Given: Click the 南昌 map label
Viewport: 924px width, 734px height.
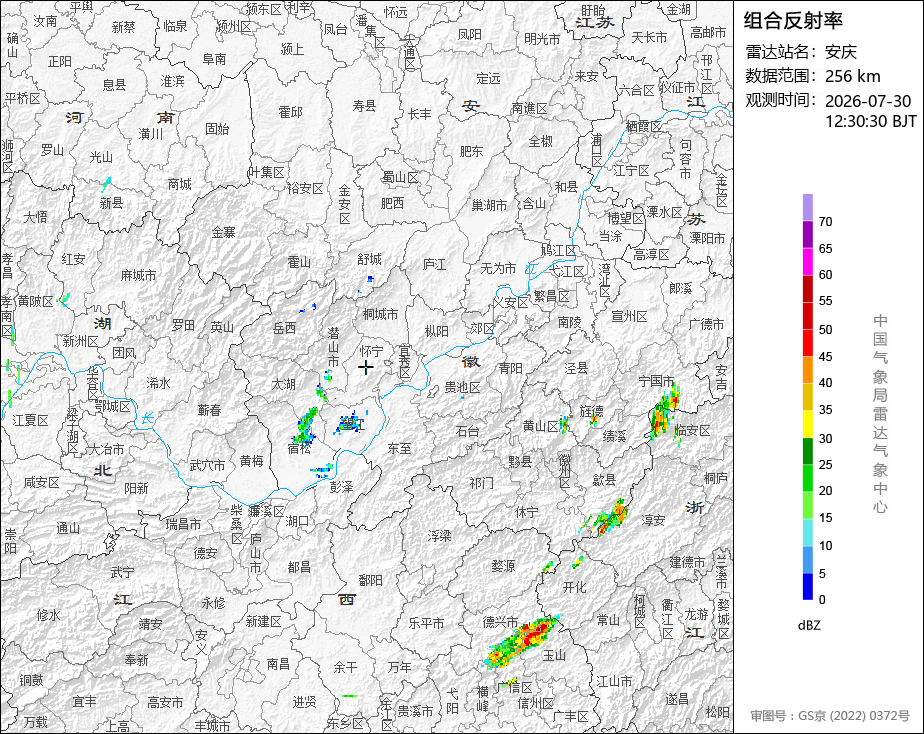Looking at the screenshot, I should [x=278, y=664].
